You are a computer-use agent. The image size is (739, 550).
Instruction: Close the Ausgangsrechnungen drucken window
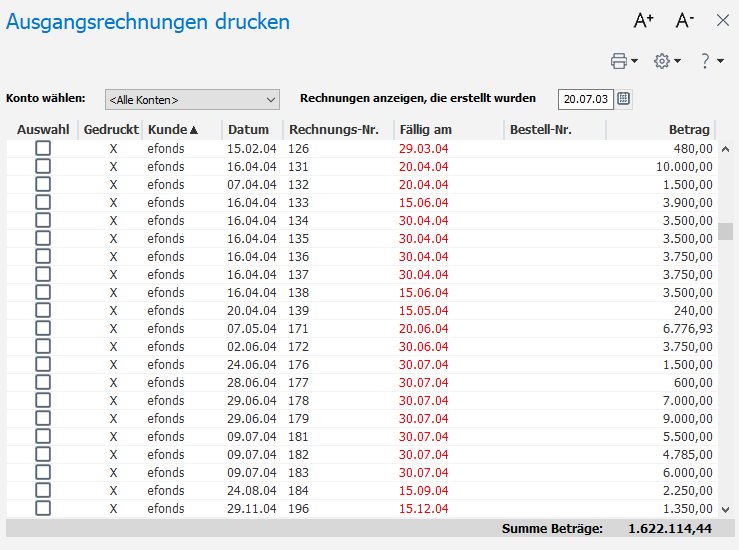coord(723,21)
